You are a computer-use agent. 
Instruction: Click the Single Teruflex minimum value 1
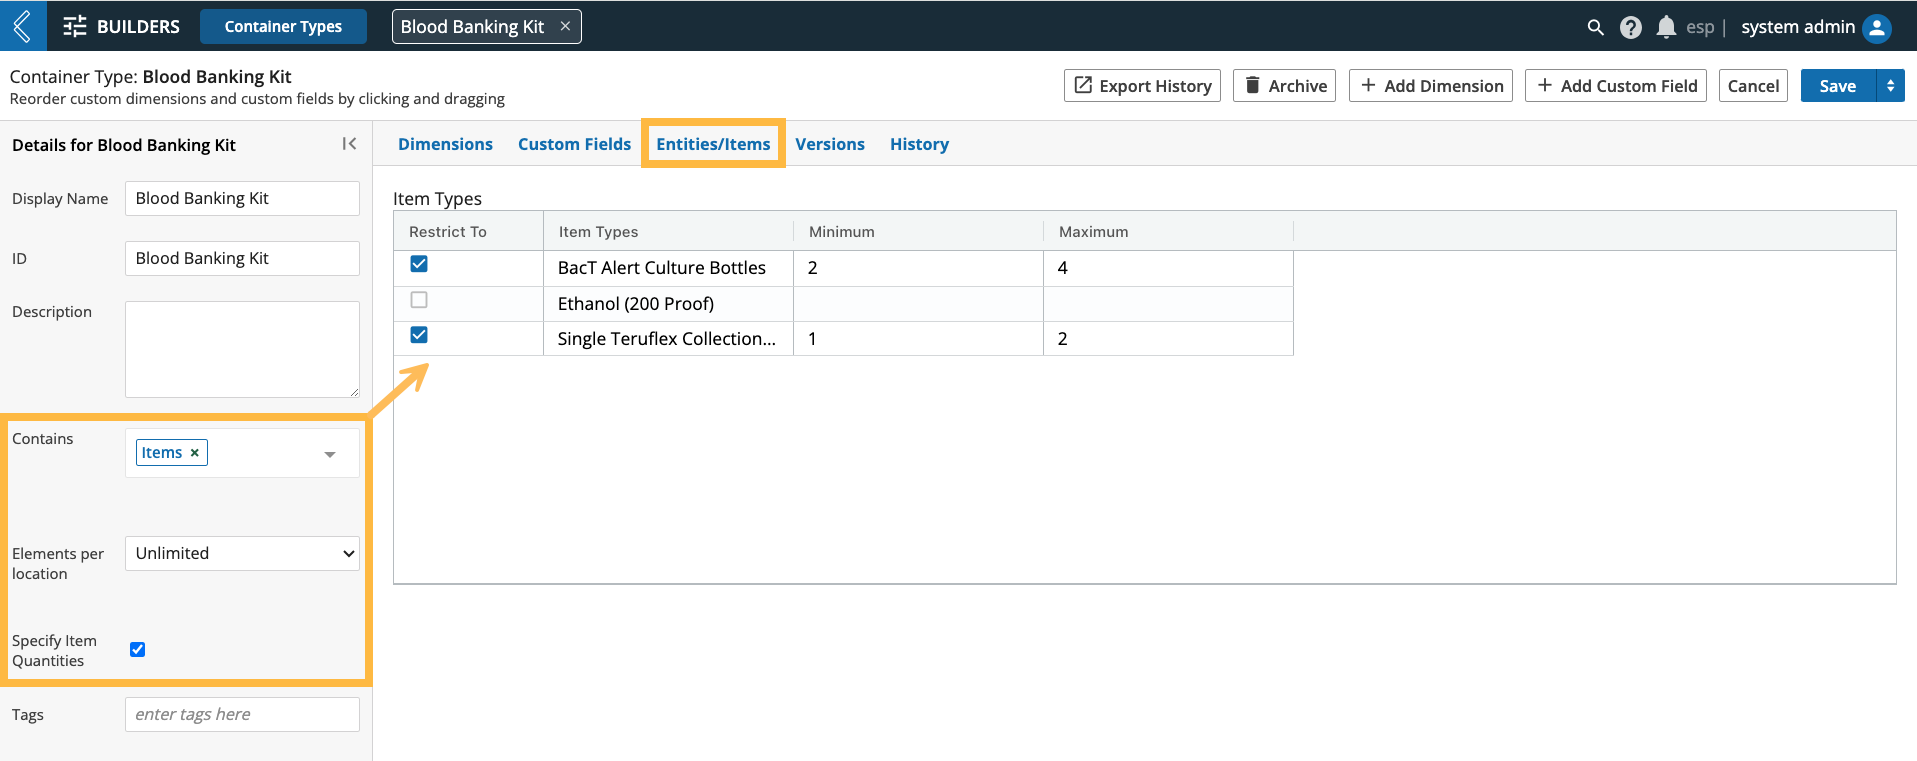coord(918,339)
